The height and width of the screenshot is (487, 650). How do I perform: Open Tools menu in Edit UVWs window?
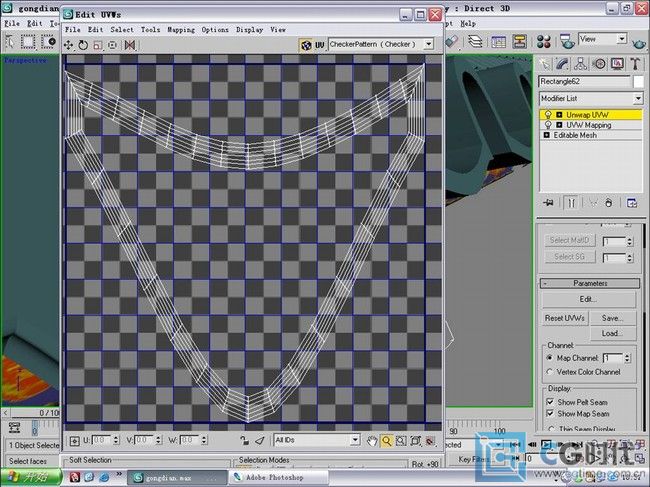(x=150, y=29)
